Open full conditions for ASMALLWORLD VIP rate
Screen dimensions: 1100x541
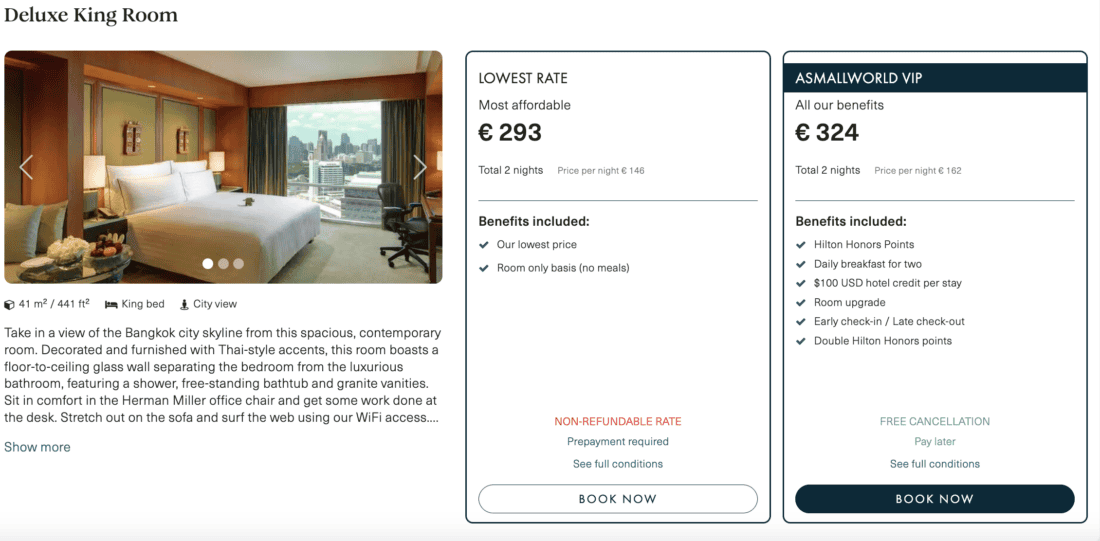(935, 464)
